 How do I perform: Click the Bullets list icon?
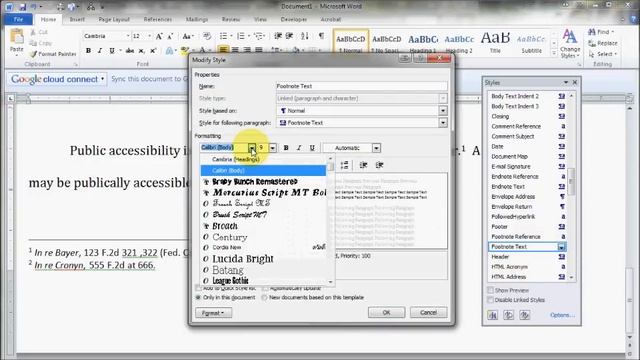click(x=223, y=36)
